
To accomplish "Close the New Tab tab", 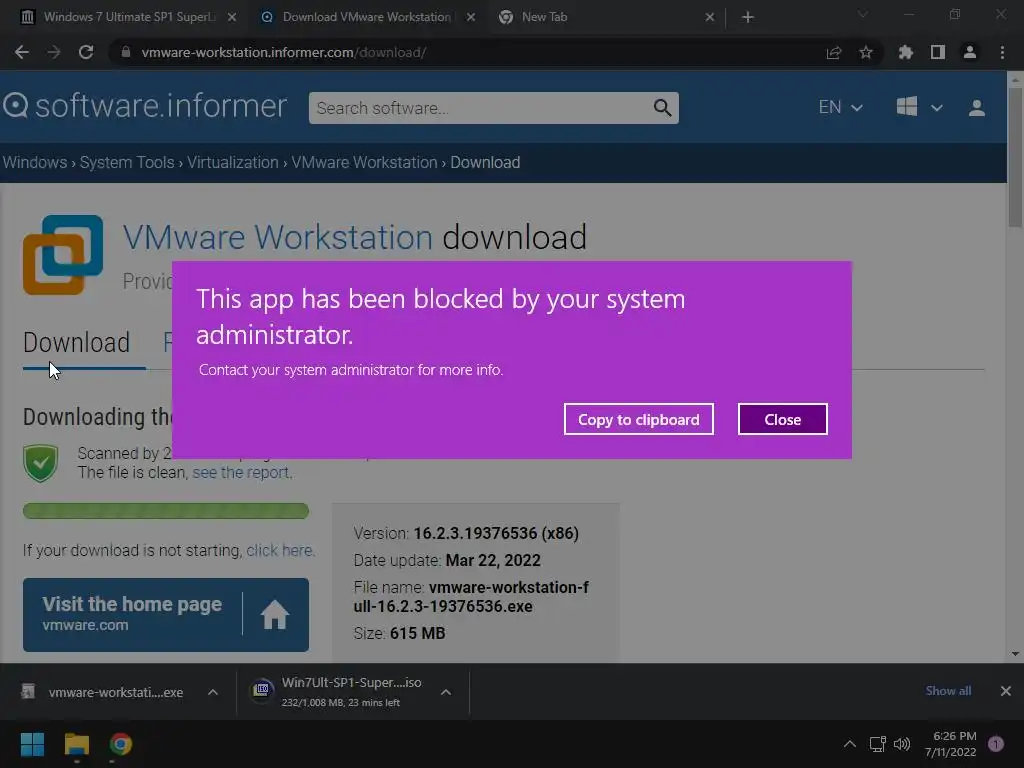I will click(710, 17).
